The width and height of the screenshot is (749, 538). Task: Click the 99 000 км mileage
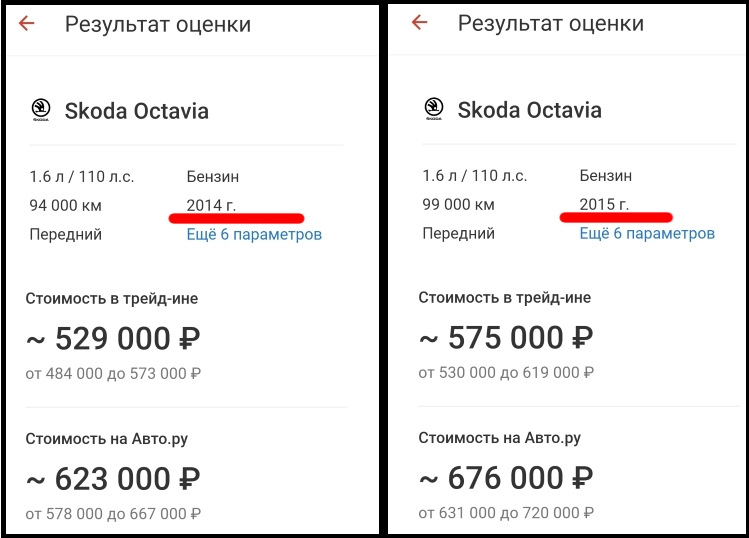point(459,204)
